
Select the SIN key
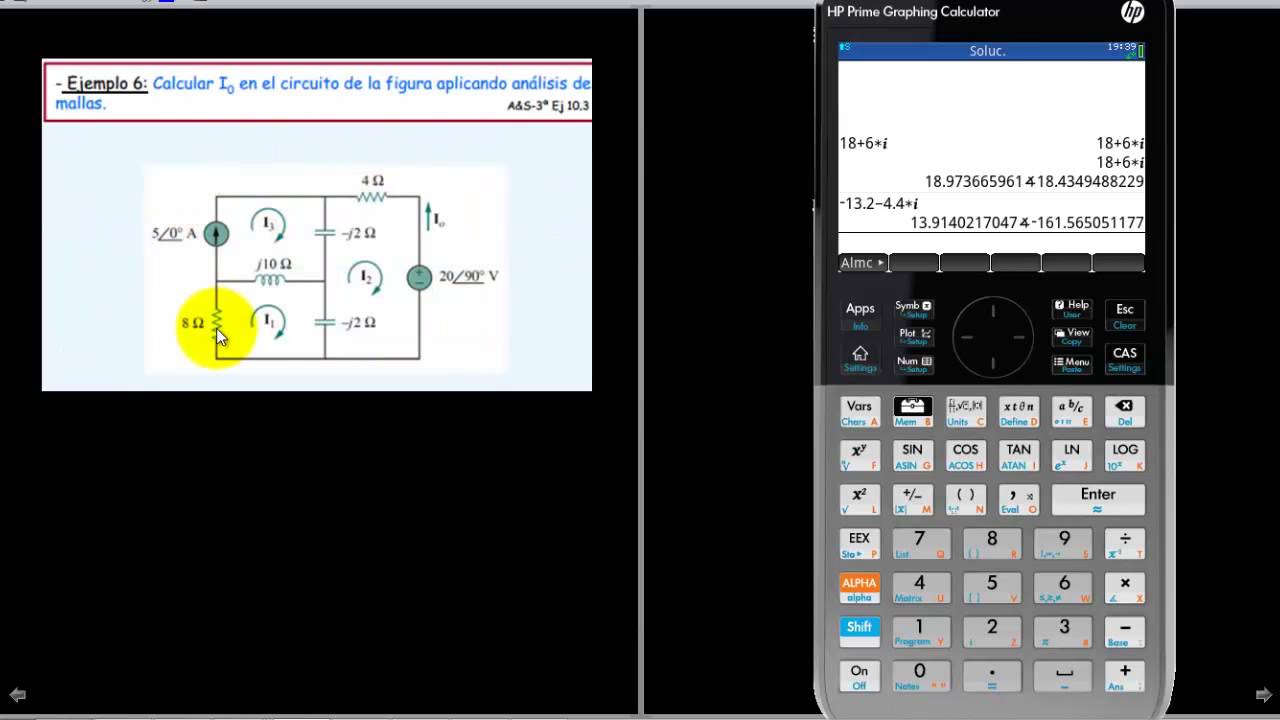click(912, 456)
